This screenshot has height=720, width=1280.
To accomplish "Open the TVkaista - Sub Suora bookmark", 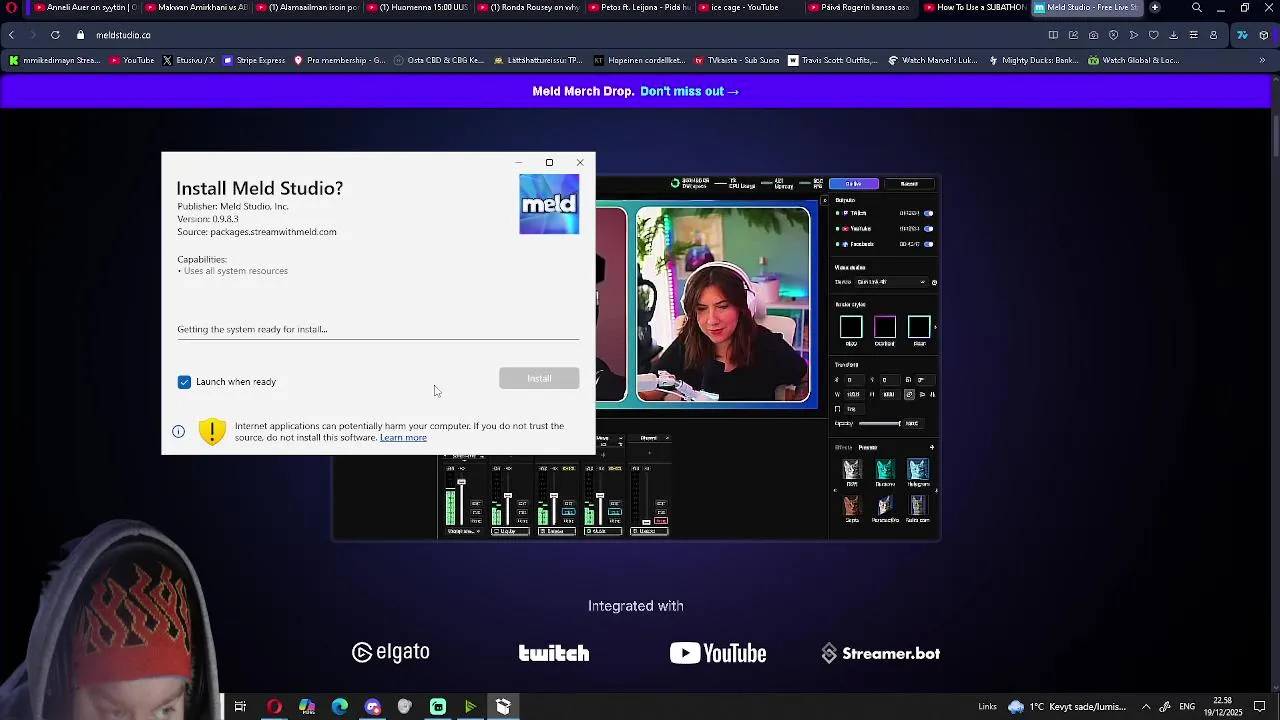I will point(736,60).
